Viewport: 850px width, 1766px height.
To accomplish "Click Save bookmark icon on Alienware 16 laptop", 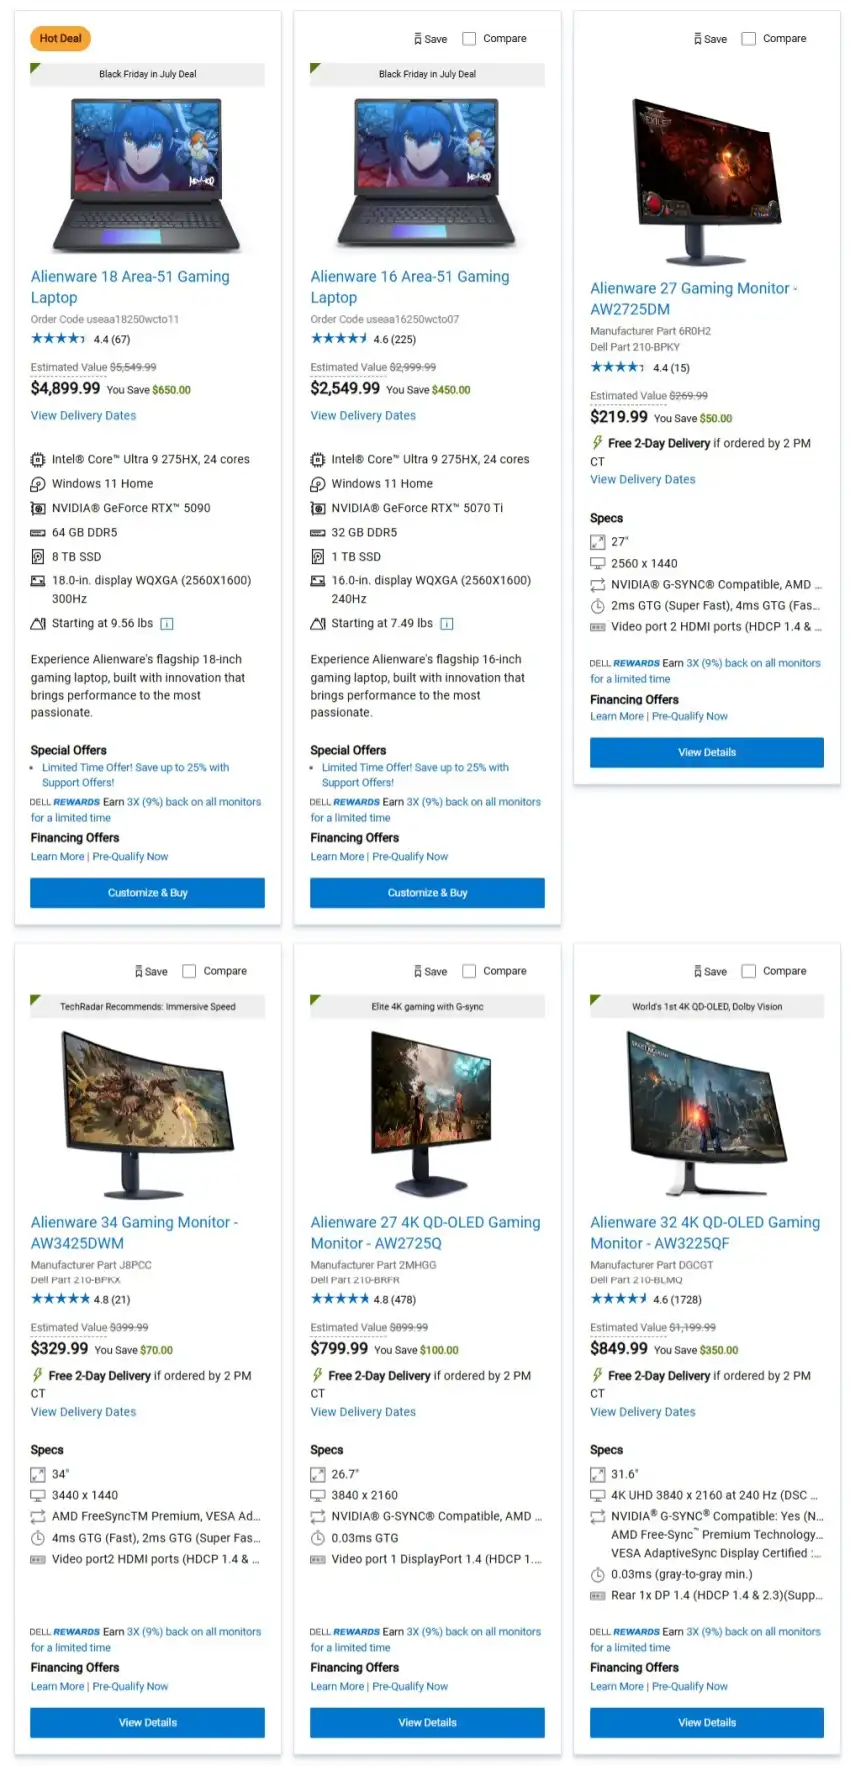I will [418, 39].
